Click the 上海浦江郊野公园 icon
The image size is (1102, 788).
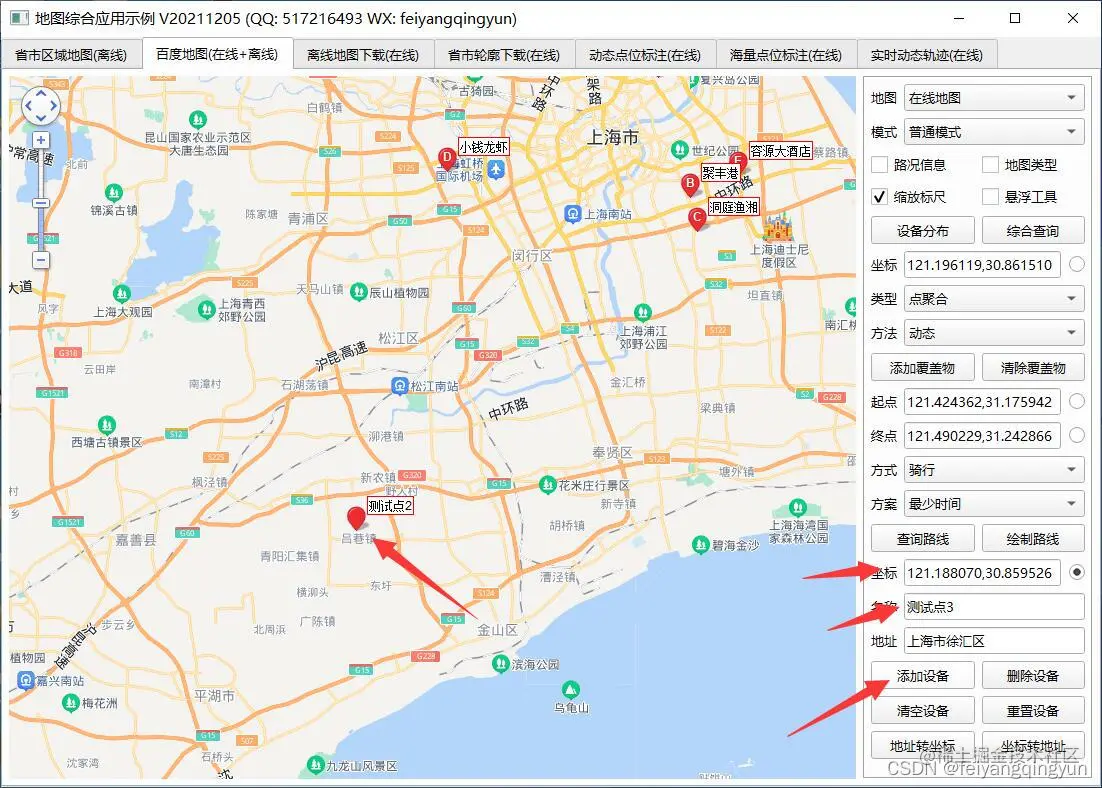(x=642, y=312)
